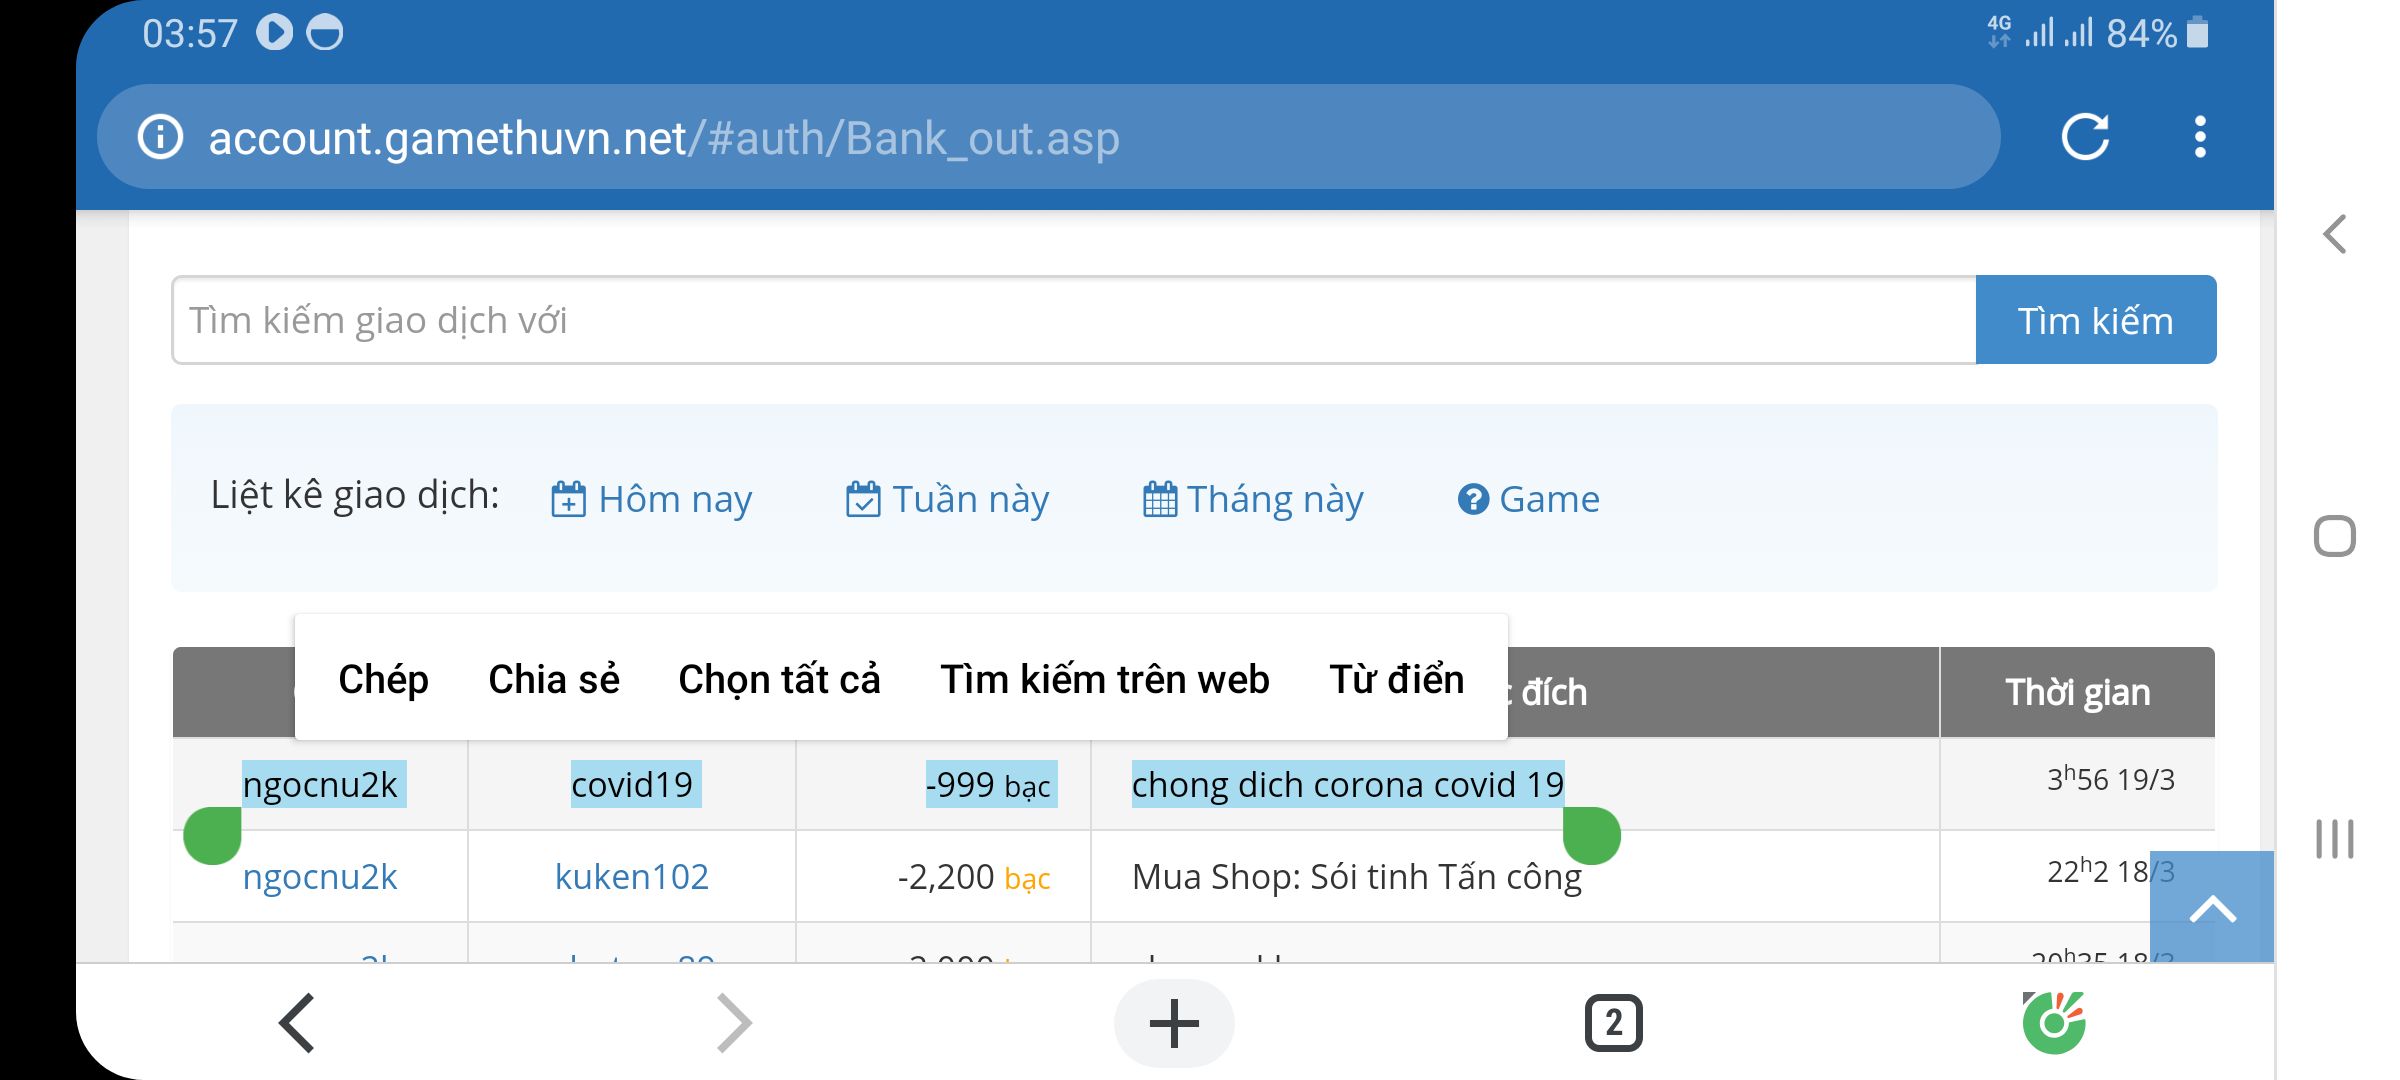
Task: Open Từ điển from selection menu
Action: (1396, 679)
